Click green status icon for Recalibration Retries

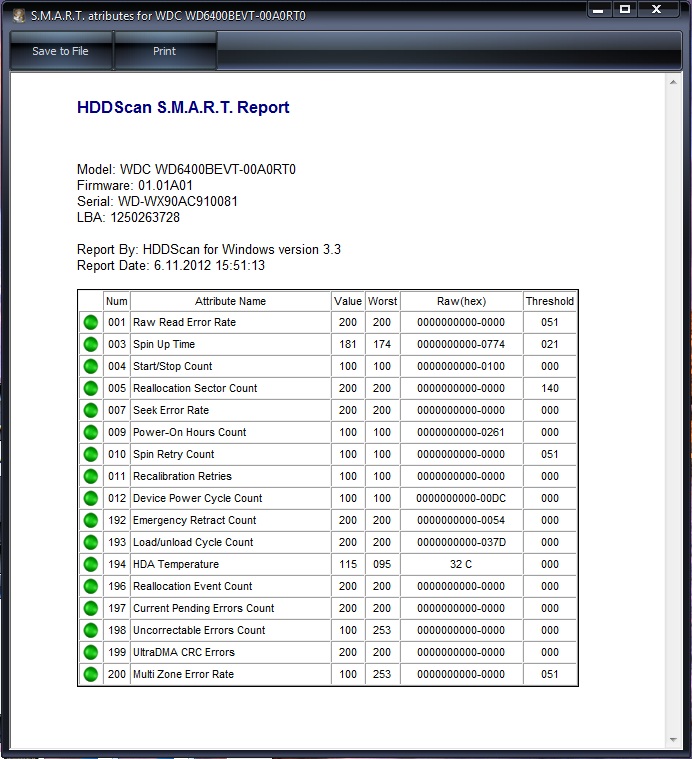pos(90,476)
